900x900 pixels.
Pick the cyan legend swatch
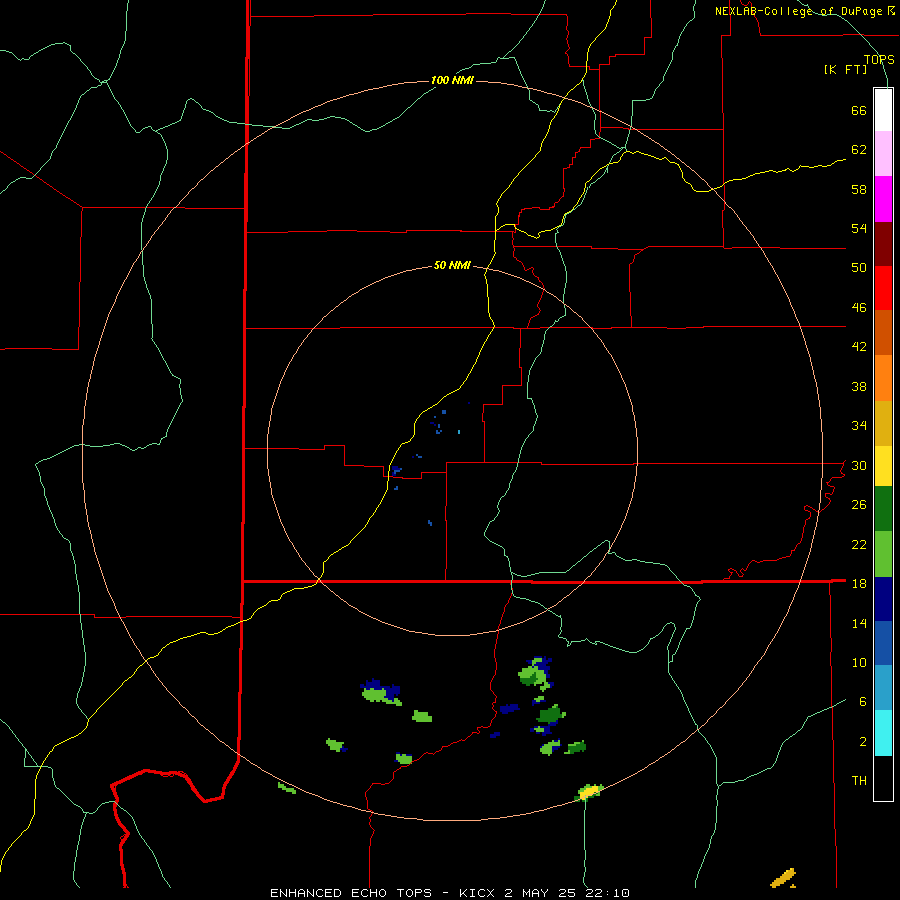click(x=883, y=733)
